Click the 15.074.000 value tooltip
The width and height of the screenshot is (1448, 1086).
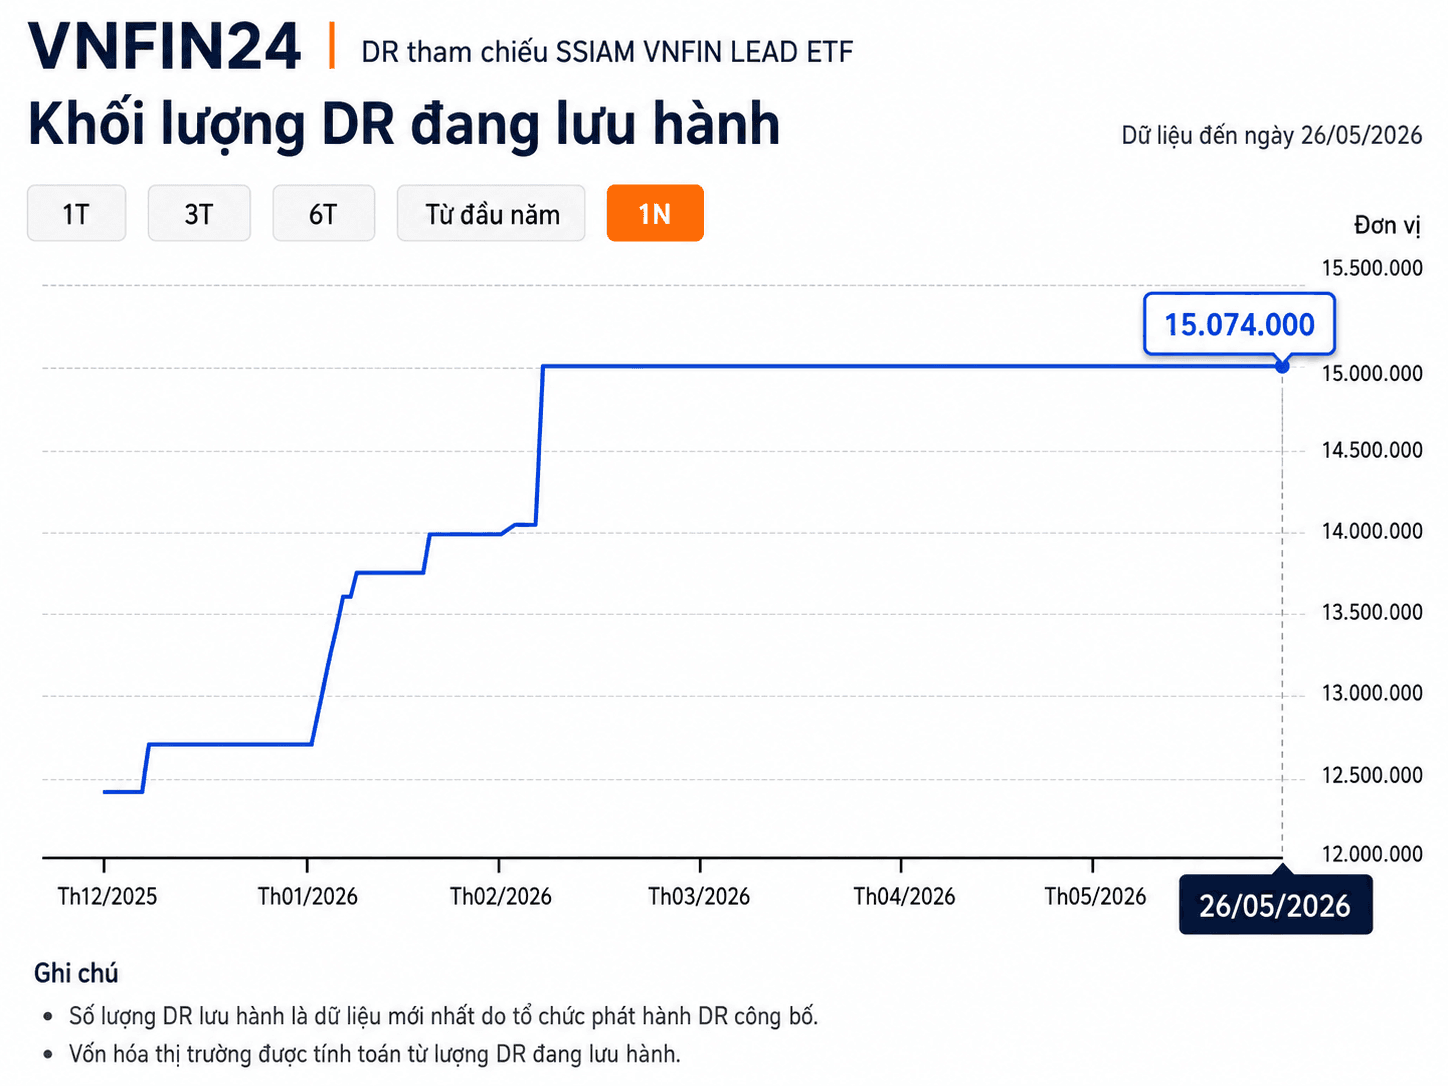point(1239,324)
